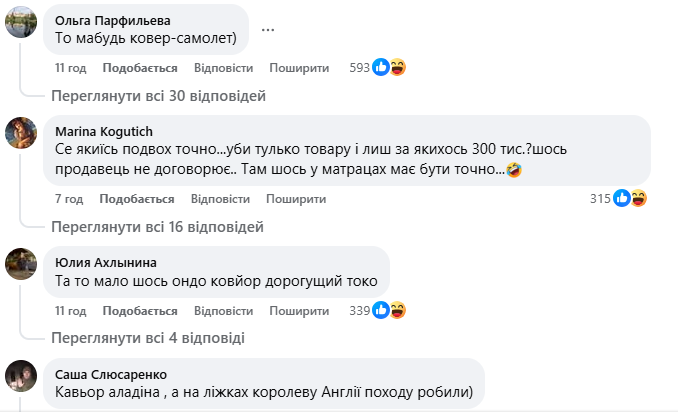This screenshot has height=417, width=678.
Task: Expand all 4 replies to Юлия's comment
Action: [148, 338]
